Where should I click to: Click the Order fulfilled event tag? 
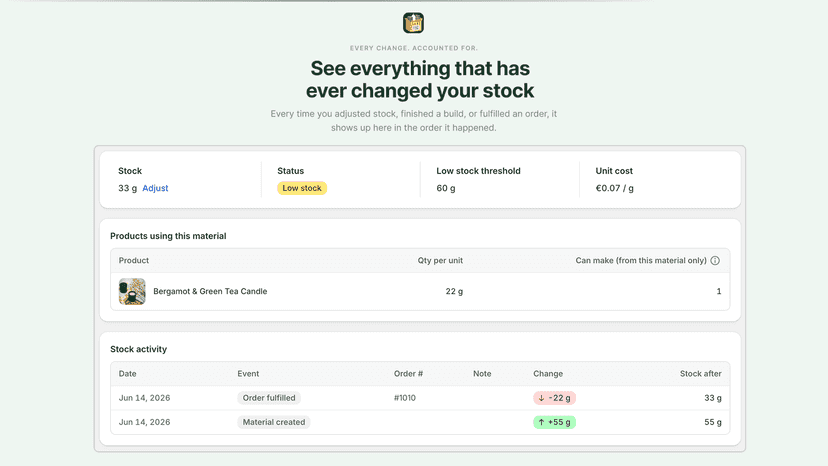[x=269, y=398]
